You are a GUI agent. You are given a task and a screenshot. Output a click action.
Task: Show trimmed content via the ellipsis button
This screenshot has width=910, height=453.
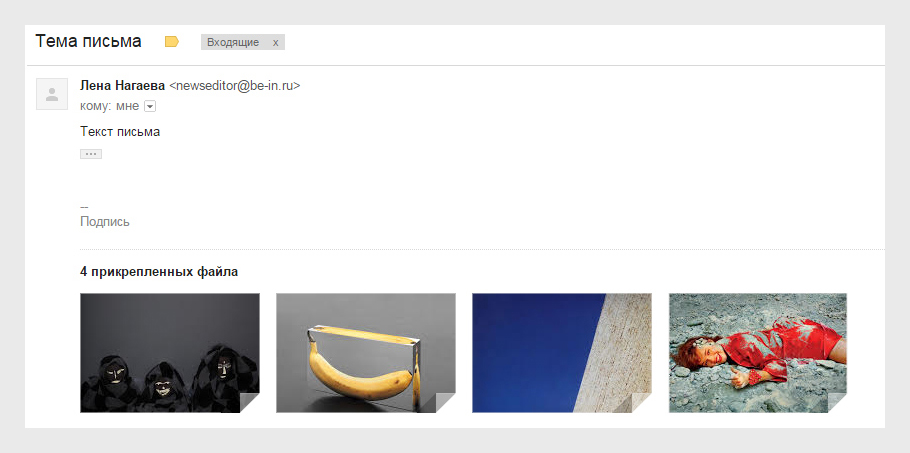coord(91,154)
